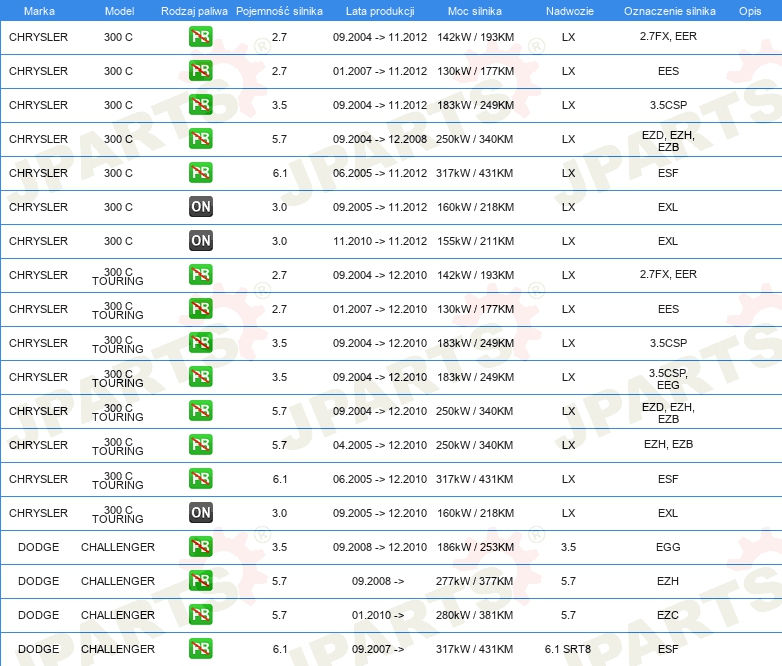Click the ON diesel icon in the 300 C Touring 3.0 row
Screen dimensions: 782x666
click(201, 513)
